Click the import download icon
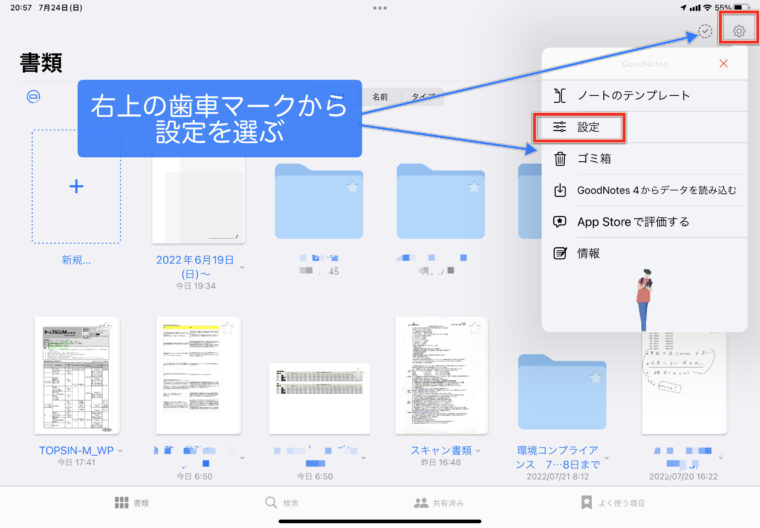This screenshot has height=528, width=760. point(560,190)
